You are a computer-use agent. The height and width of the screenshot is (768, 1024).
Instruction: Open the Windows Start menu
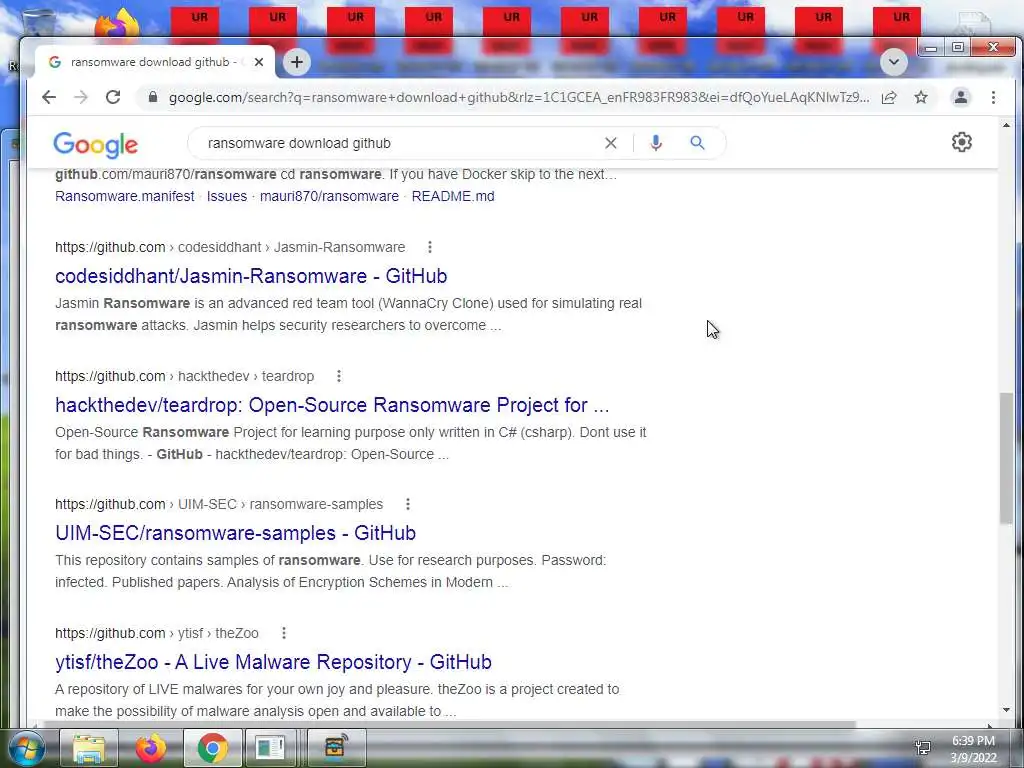[x=26, y=748]
